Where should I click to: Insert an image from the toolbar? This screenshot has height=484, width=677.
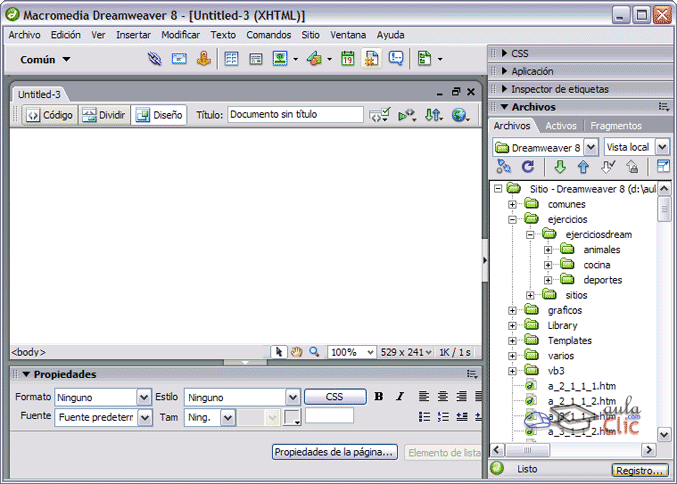tap(280, 59)
